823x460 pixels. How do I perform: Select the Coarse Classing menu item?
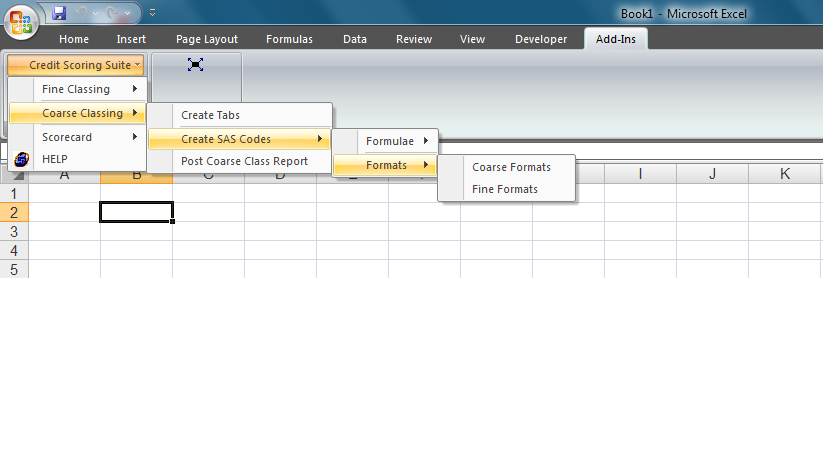point(77,113)
